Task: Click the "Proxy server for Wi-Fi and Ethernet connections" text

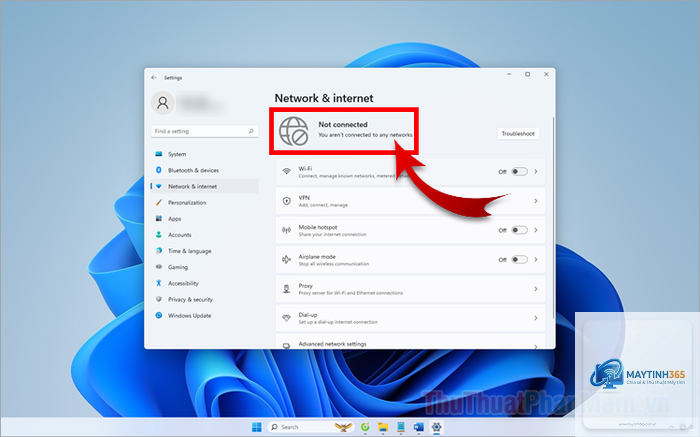Action: pyautogui.click(x=350, y=293)
